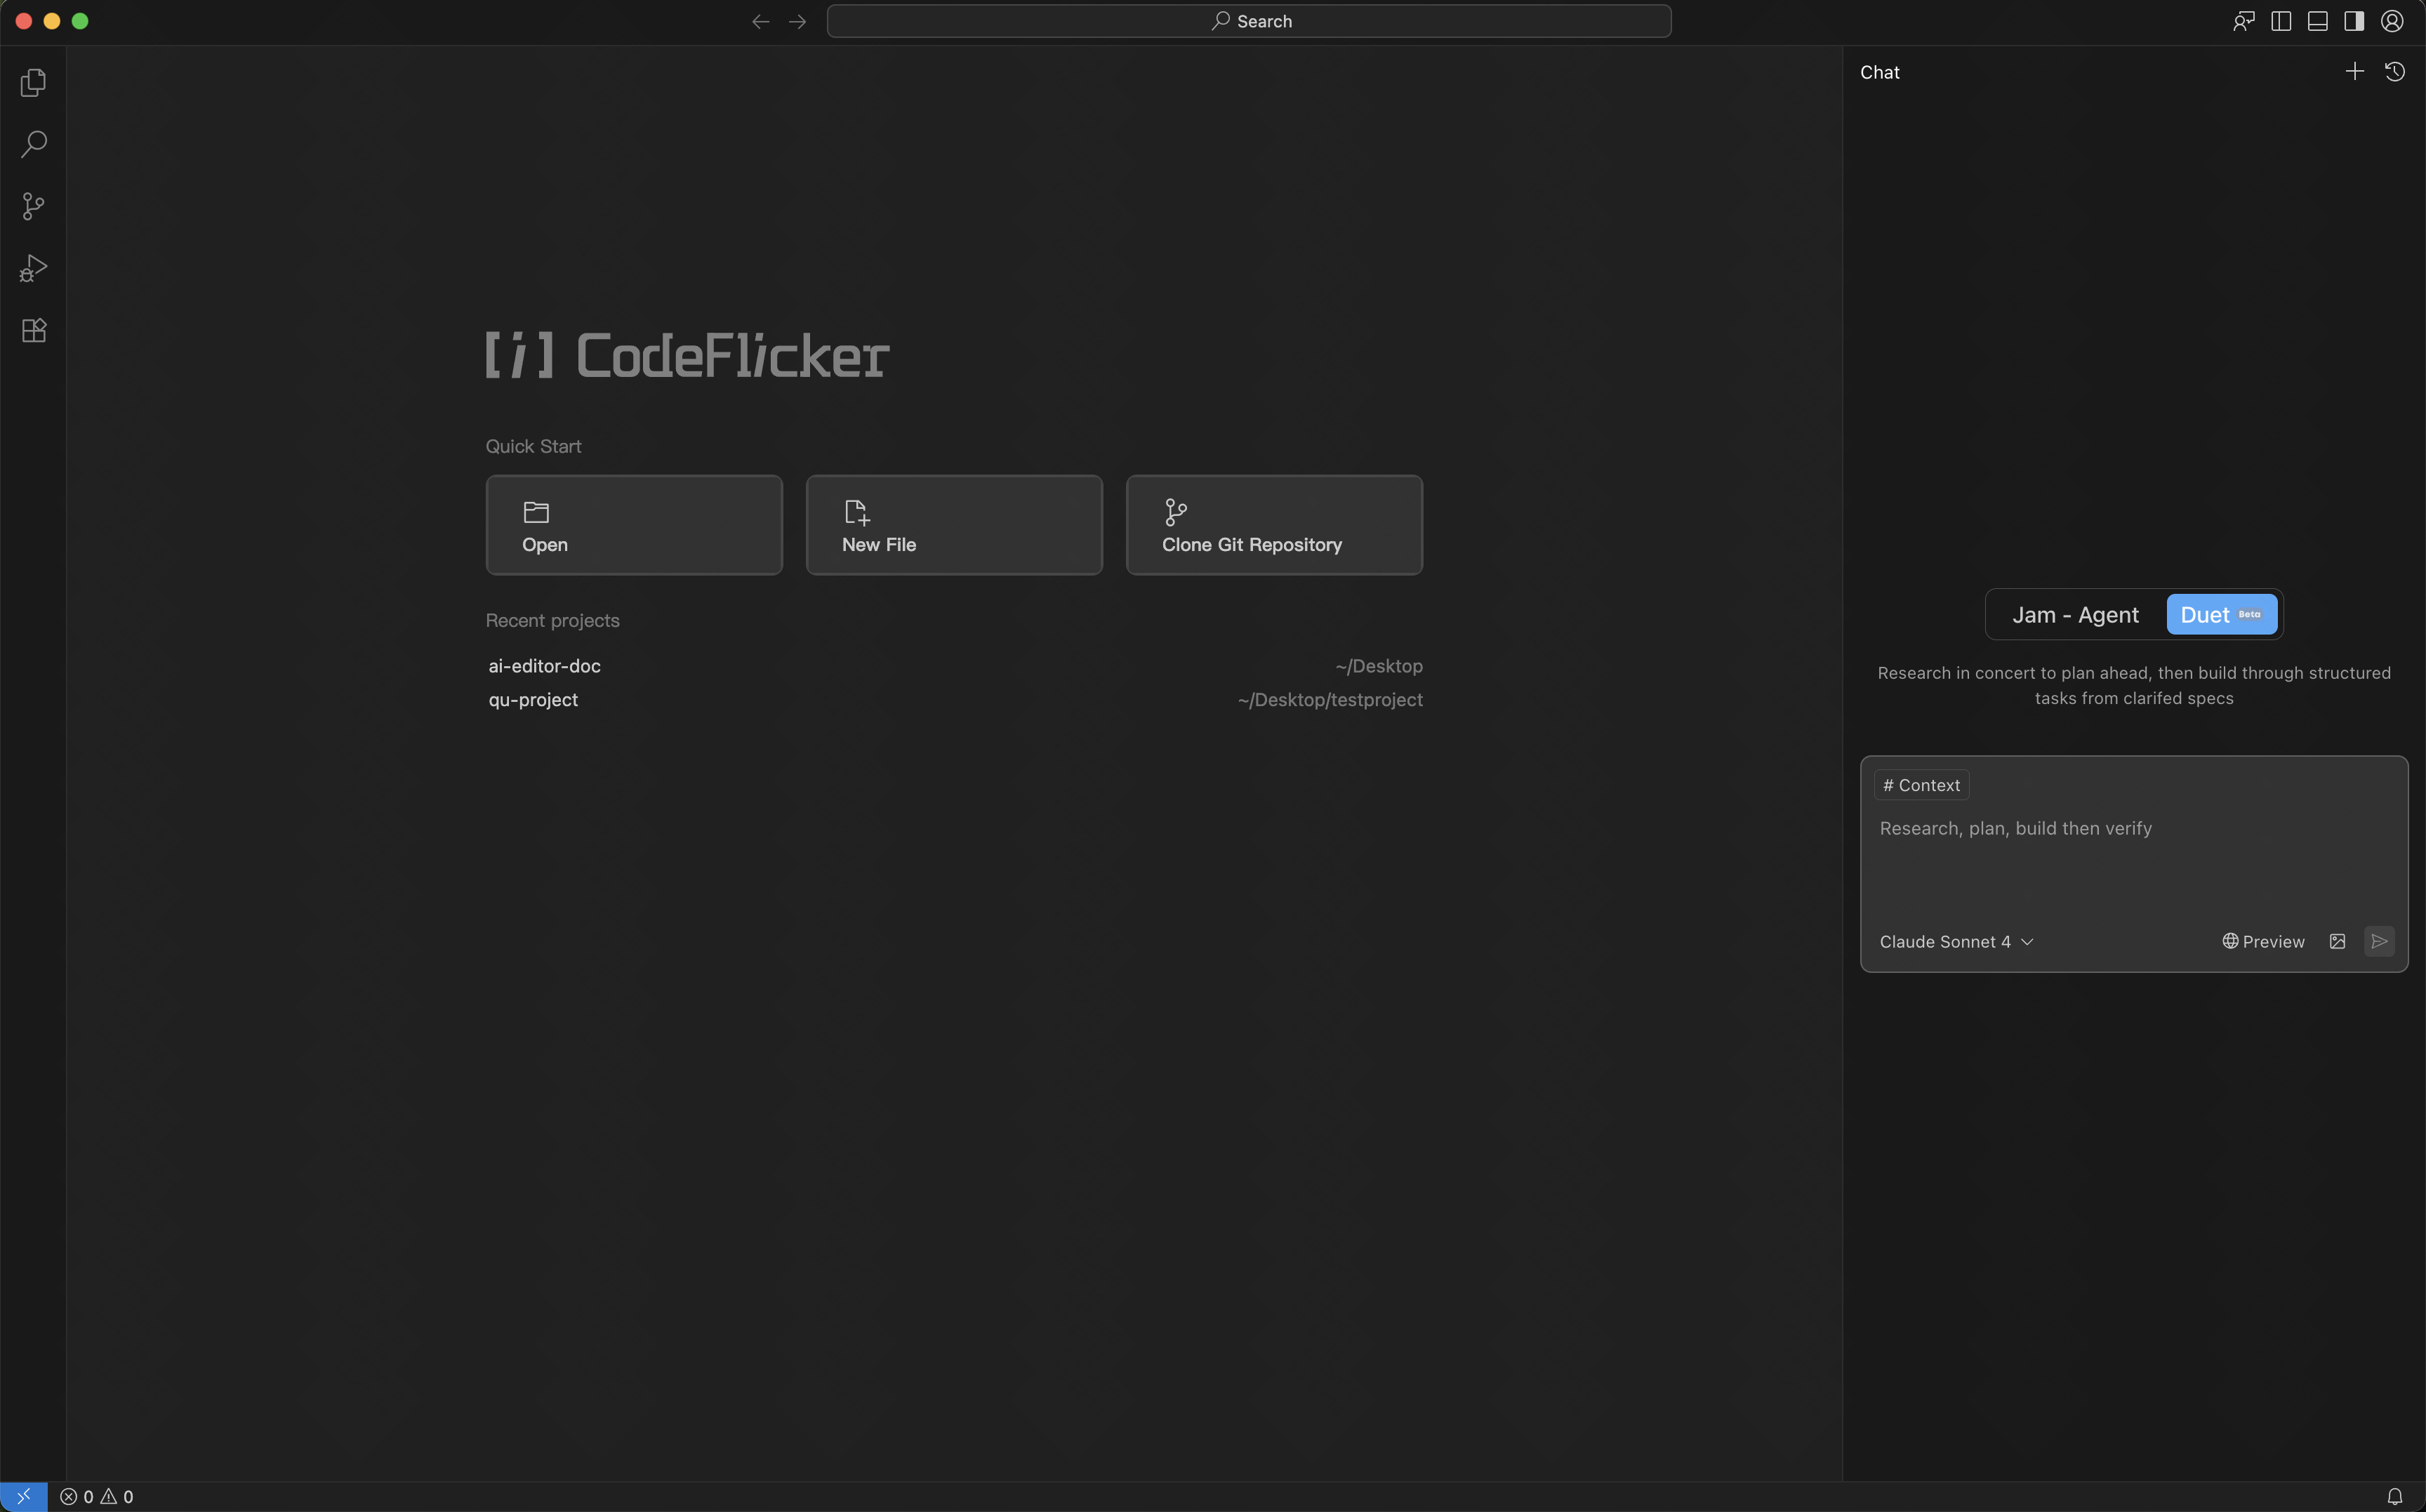Open the Run and Debug view
Viewport: 2426px width, 1512px height.
pos(33,268)
